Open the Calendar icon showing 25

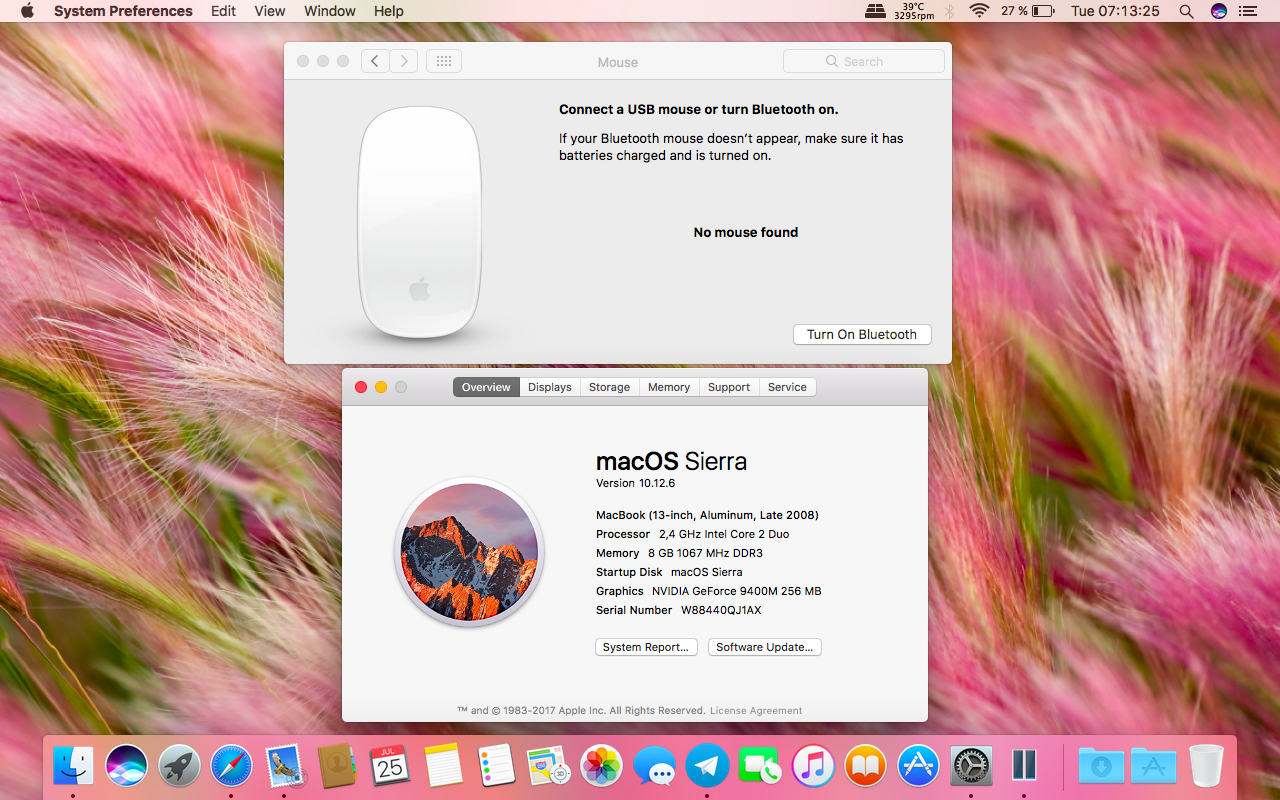point(390,767)
